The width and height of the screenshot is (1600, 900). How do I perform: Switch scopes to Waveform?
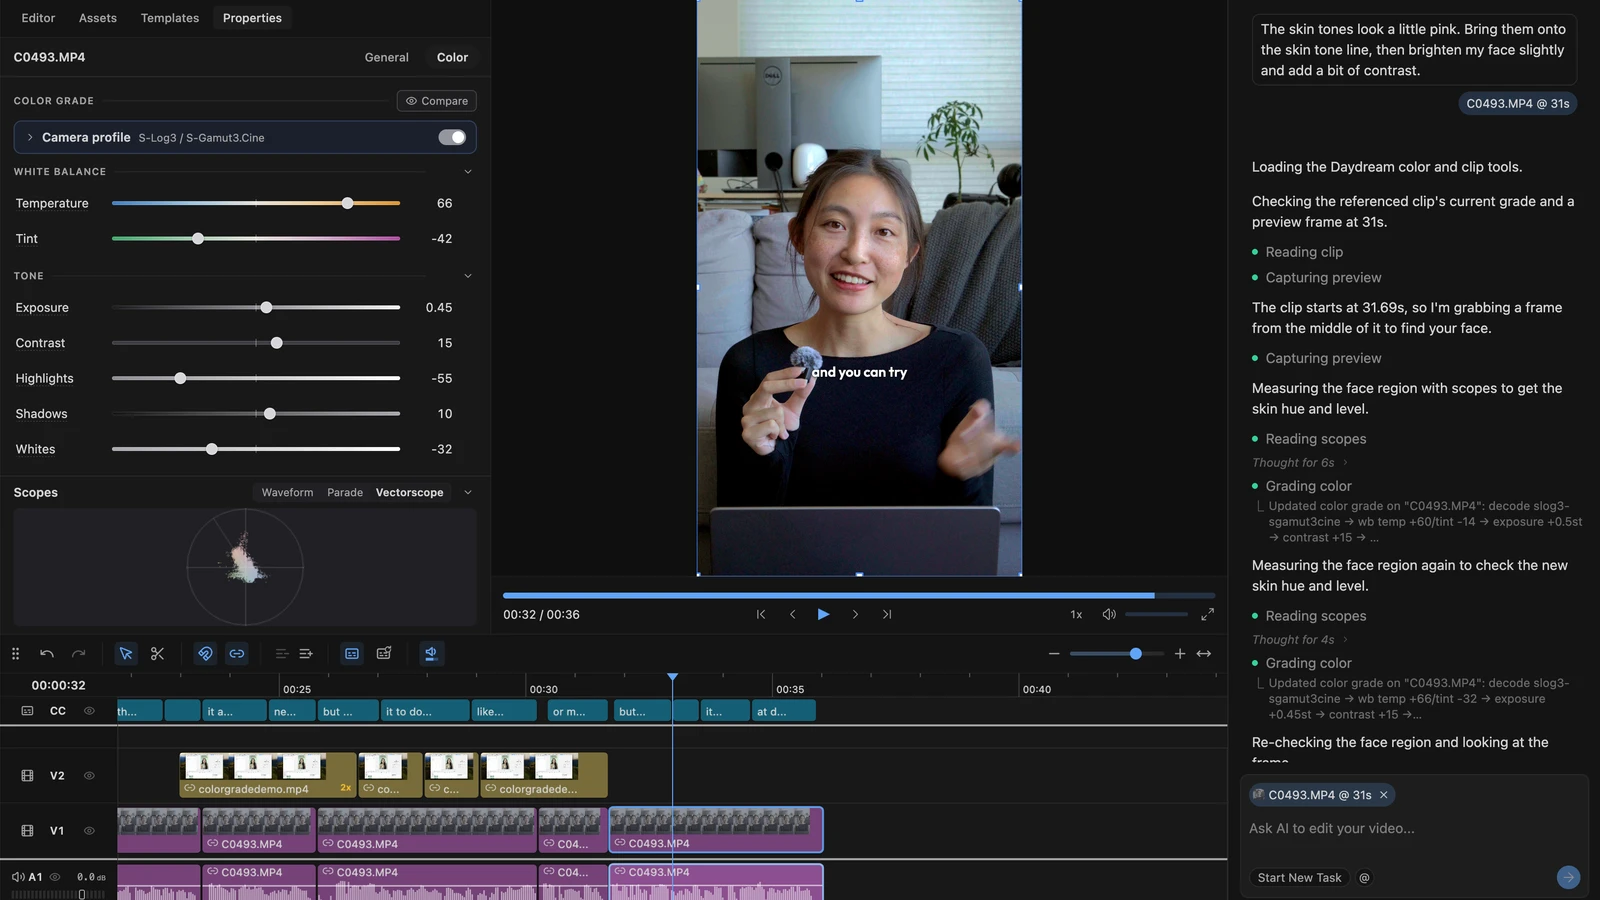(287, 492)
